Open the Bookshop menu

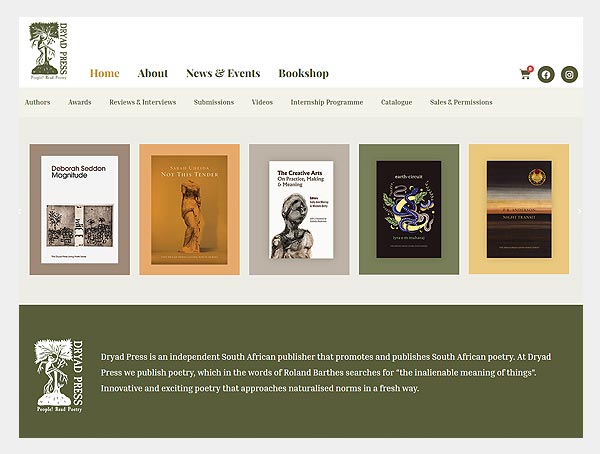pos(303,73)
